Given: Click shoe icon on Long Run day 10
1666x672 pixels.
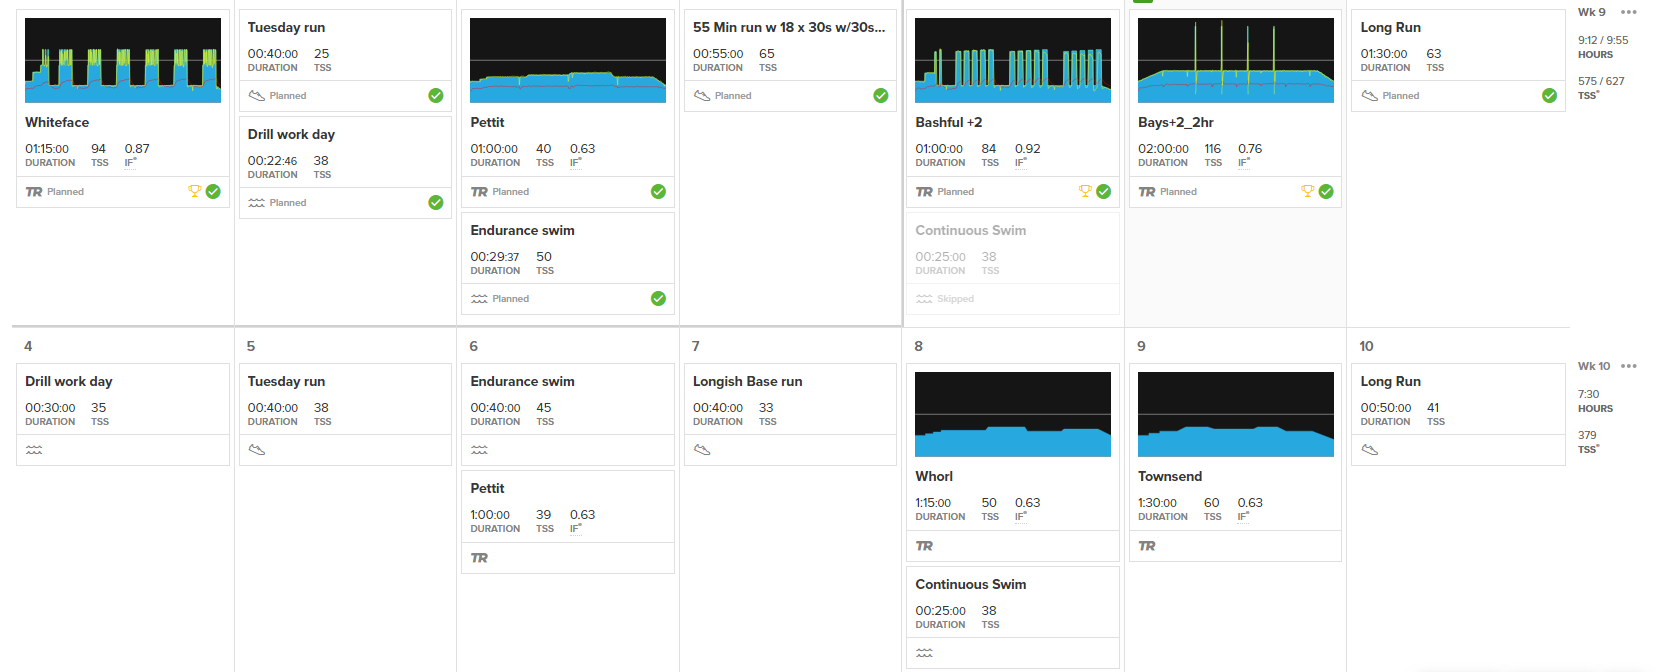Looking at the screenshot, I should point(1370,450).
